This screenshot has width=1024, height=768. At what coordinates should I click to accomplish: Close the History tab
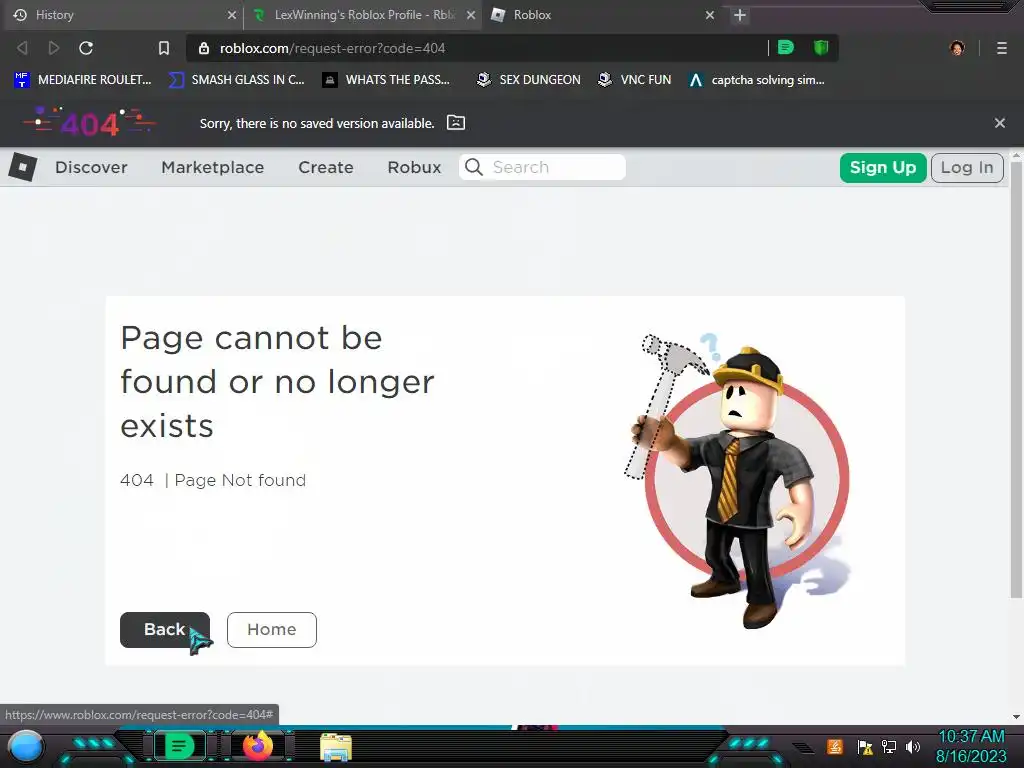(x=231, y=15)
